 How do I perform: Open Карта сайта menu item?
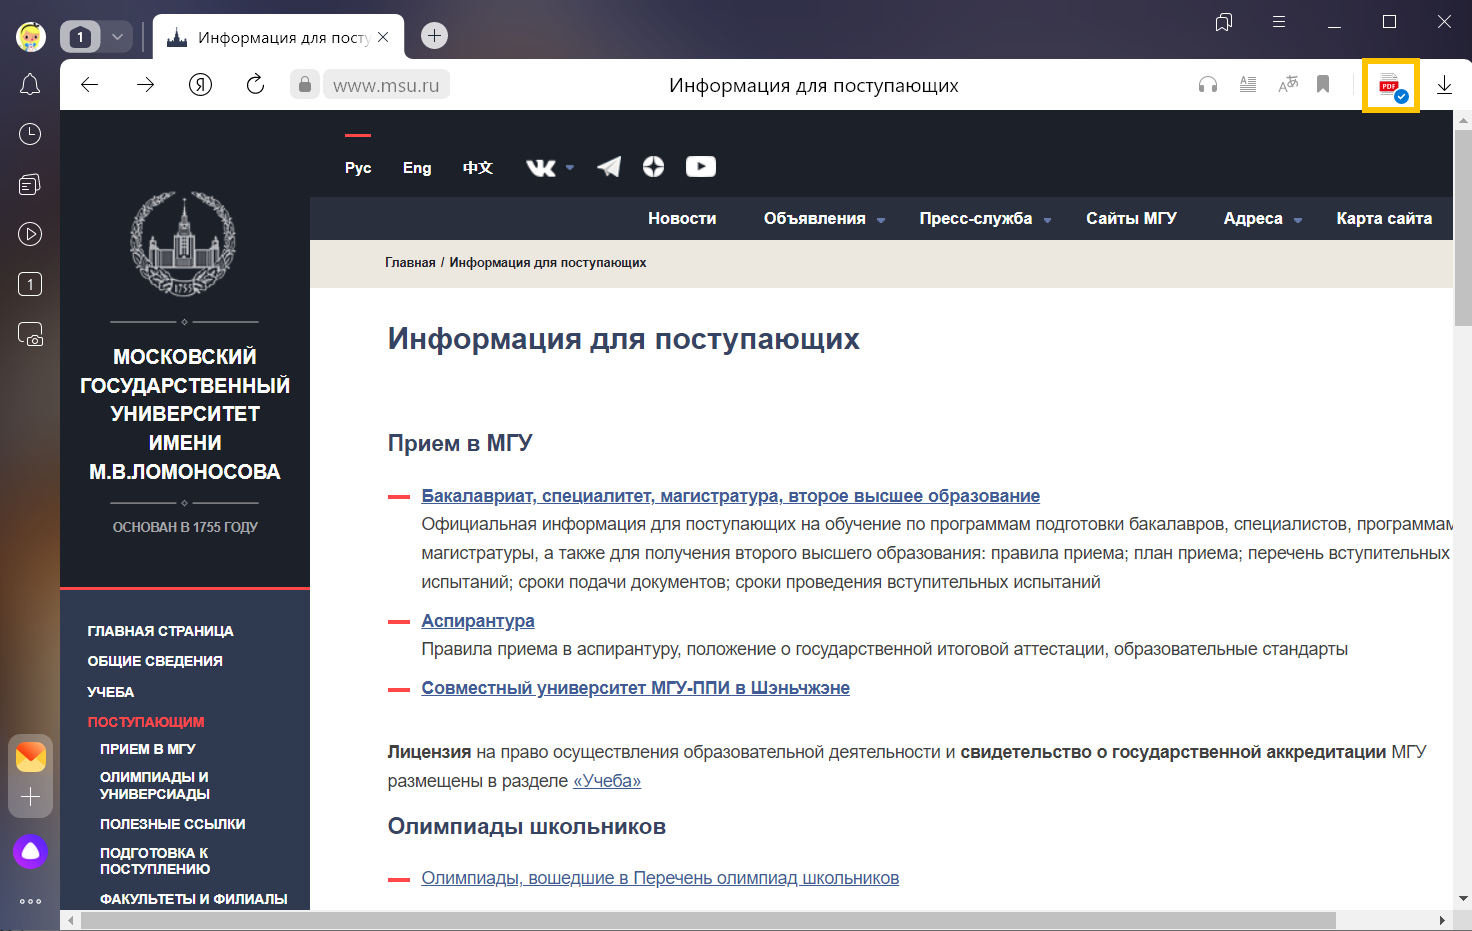point(1384,218)
